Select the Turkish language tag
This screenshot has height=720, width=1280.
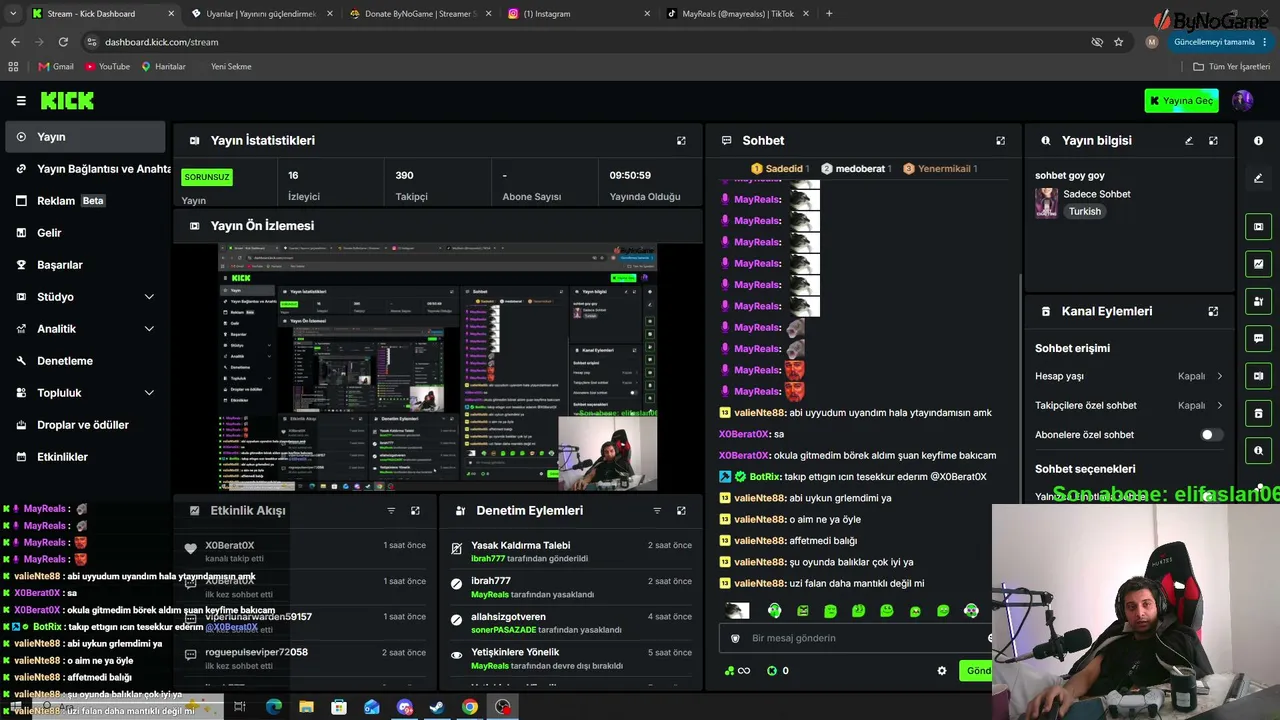click(x=1084, y=212)
